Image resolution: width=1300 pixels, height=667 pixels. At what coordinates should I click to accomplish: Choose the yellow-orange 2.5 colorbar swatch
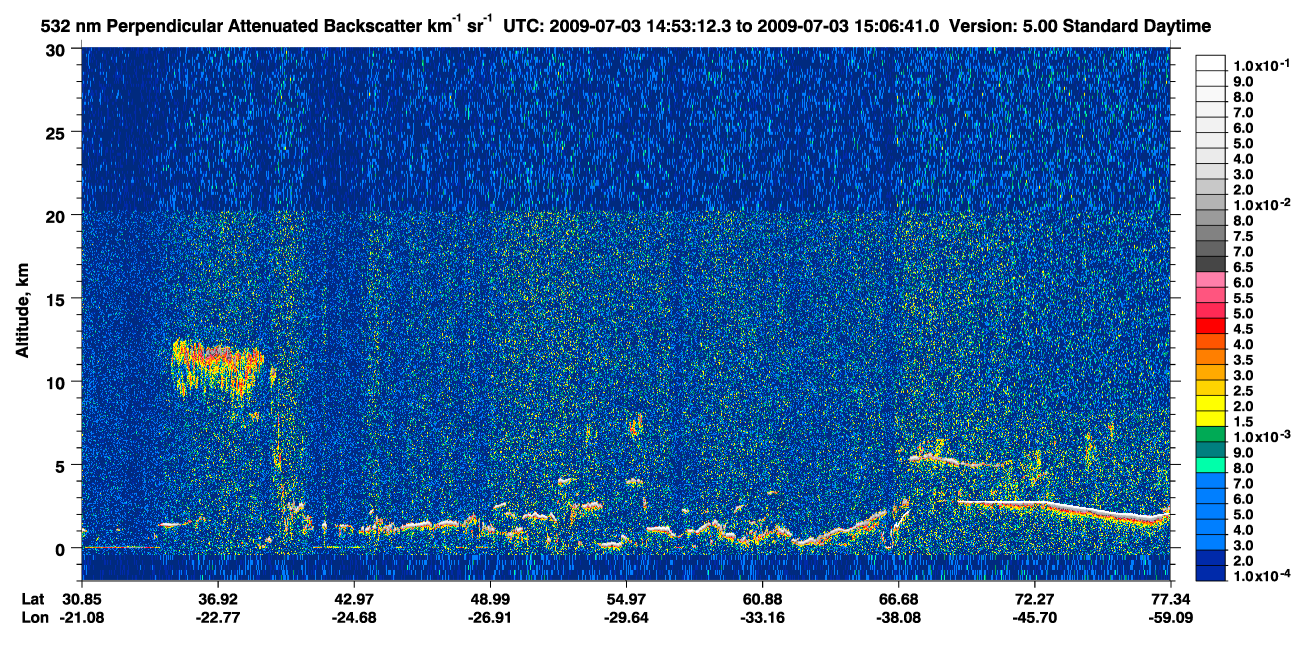1210,389
